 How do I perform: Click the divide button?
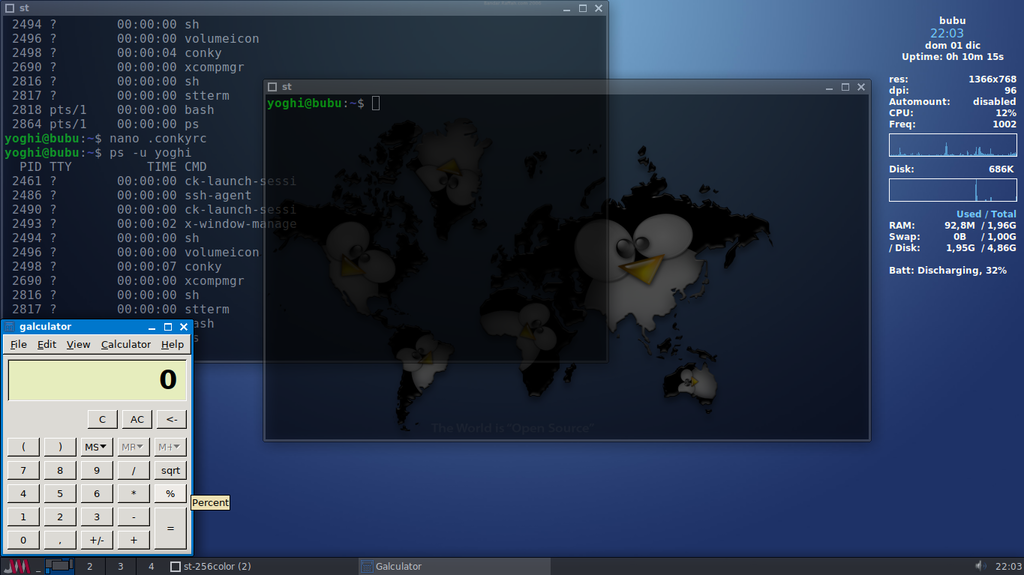coord(133,470)
